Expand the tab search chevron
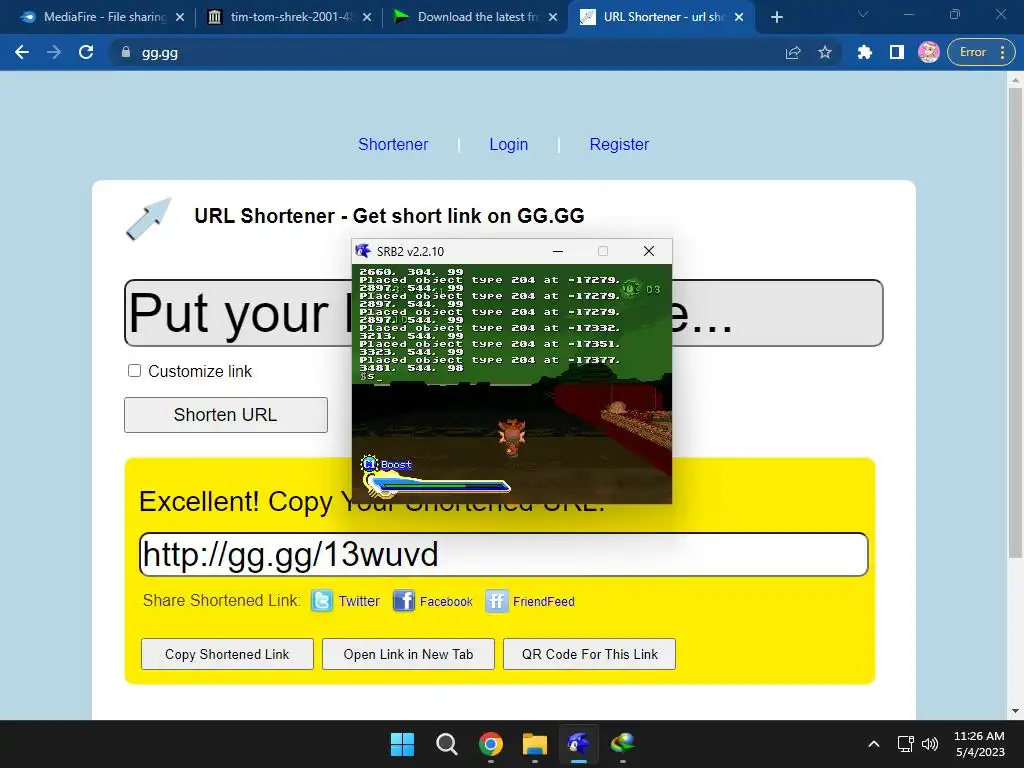The height and width of the screenshot is (768, 1024). pyautogui.click(x=863, y=14)
